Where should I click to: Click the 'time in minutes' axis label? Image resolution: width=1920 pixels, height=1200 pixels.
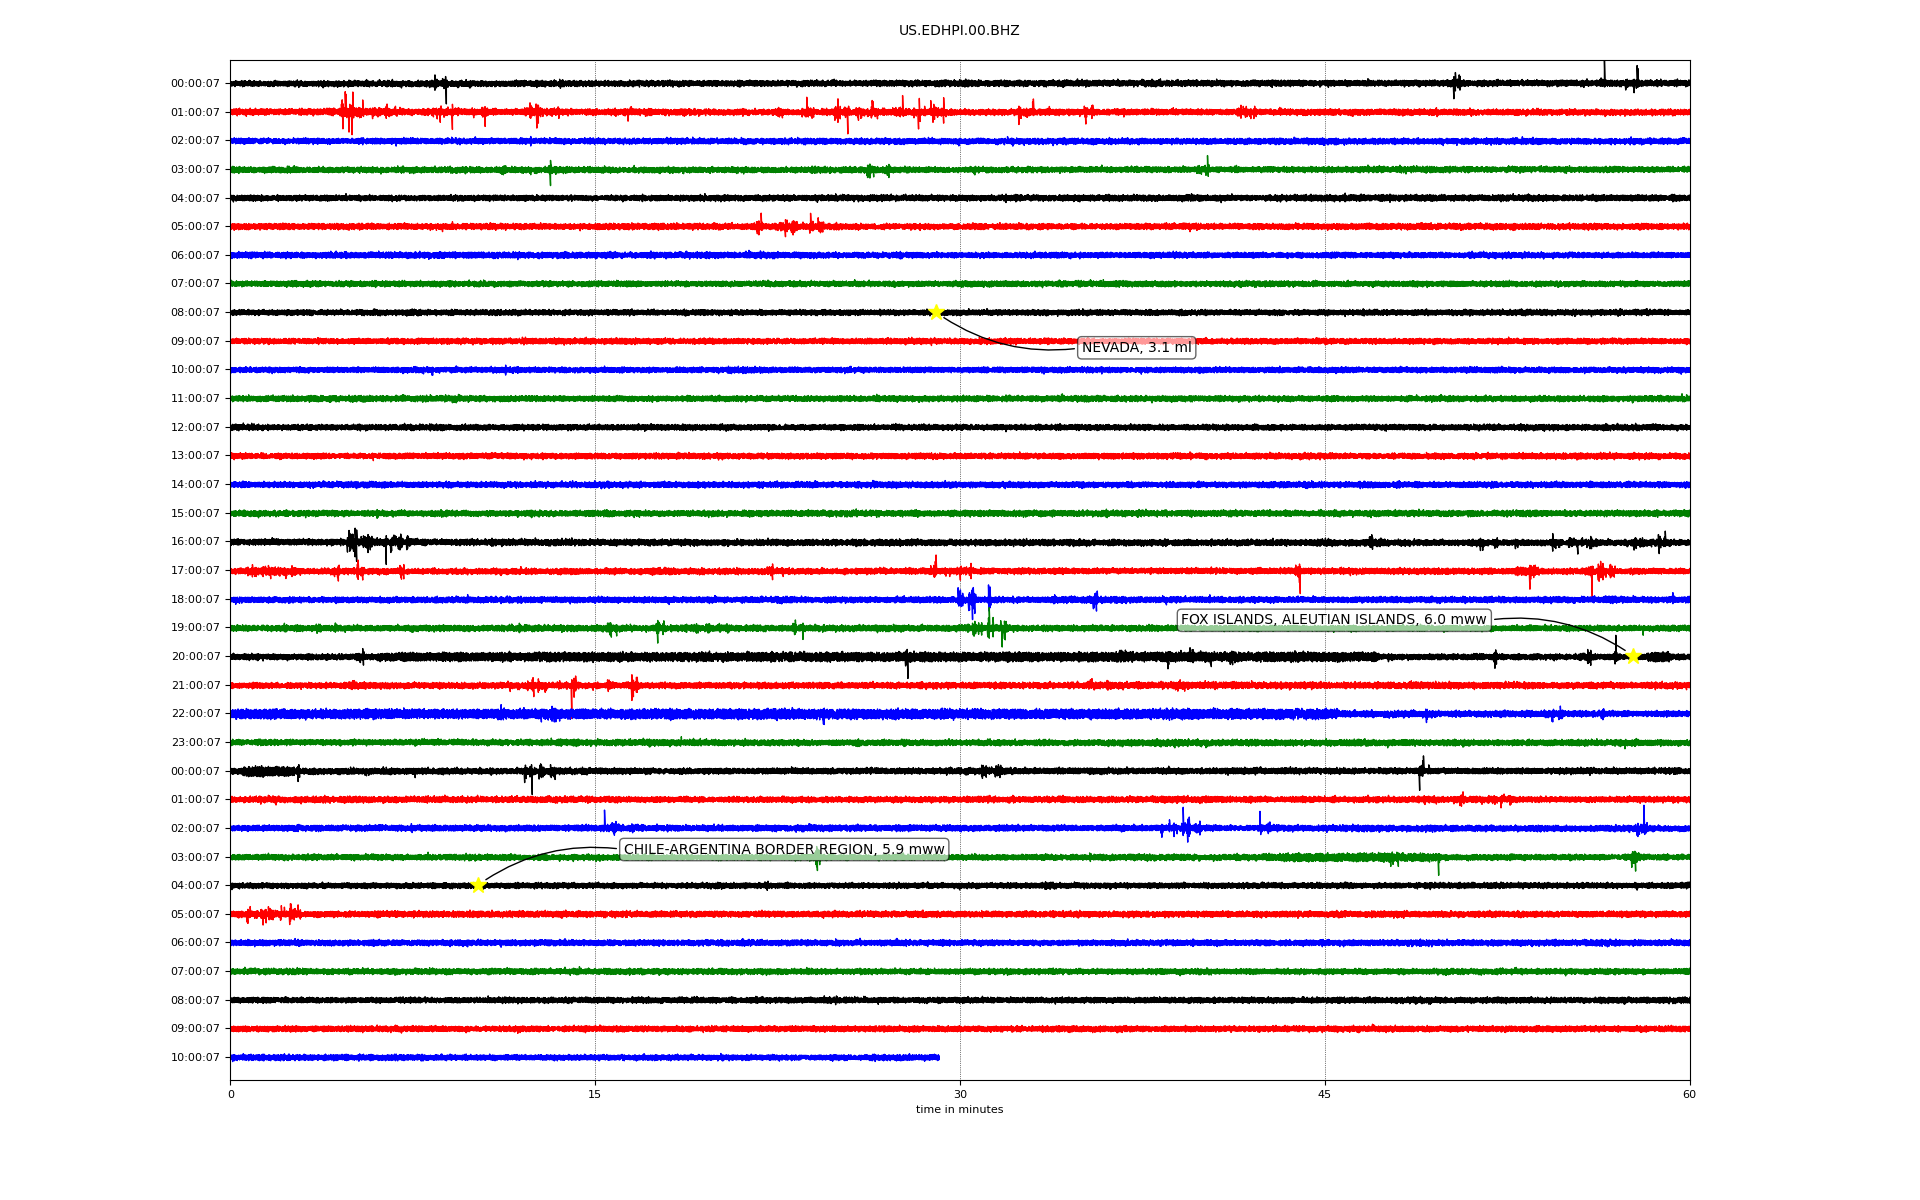point(959,1110)
